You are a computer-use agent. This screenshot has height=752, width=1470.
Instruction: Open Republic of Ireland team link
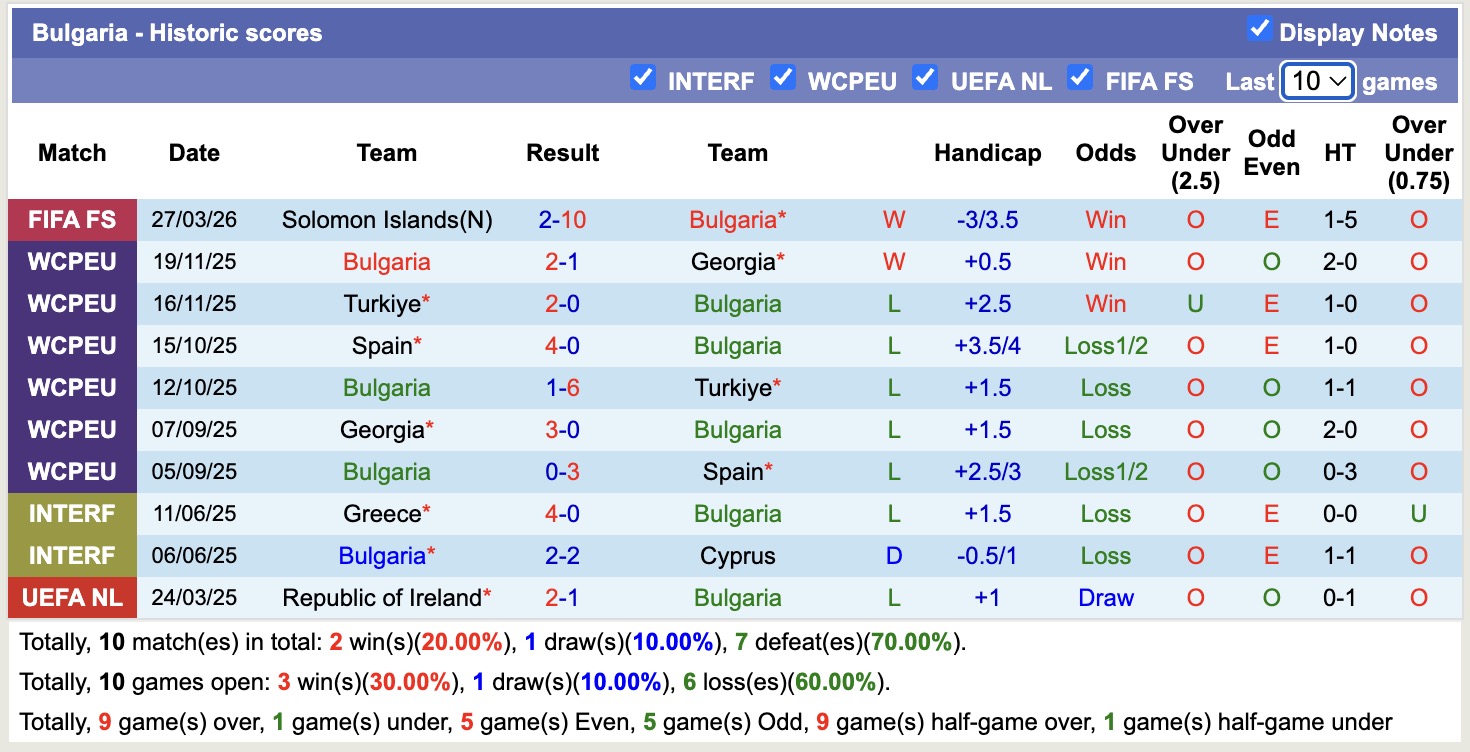[382, 598]
